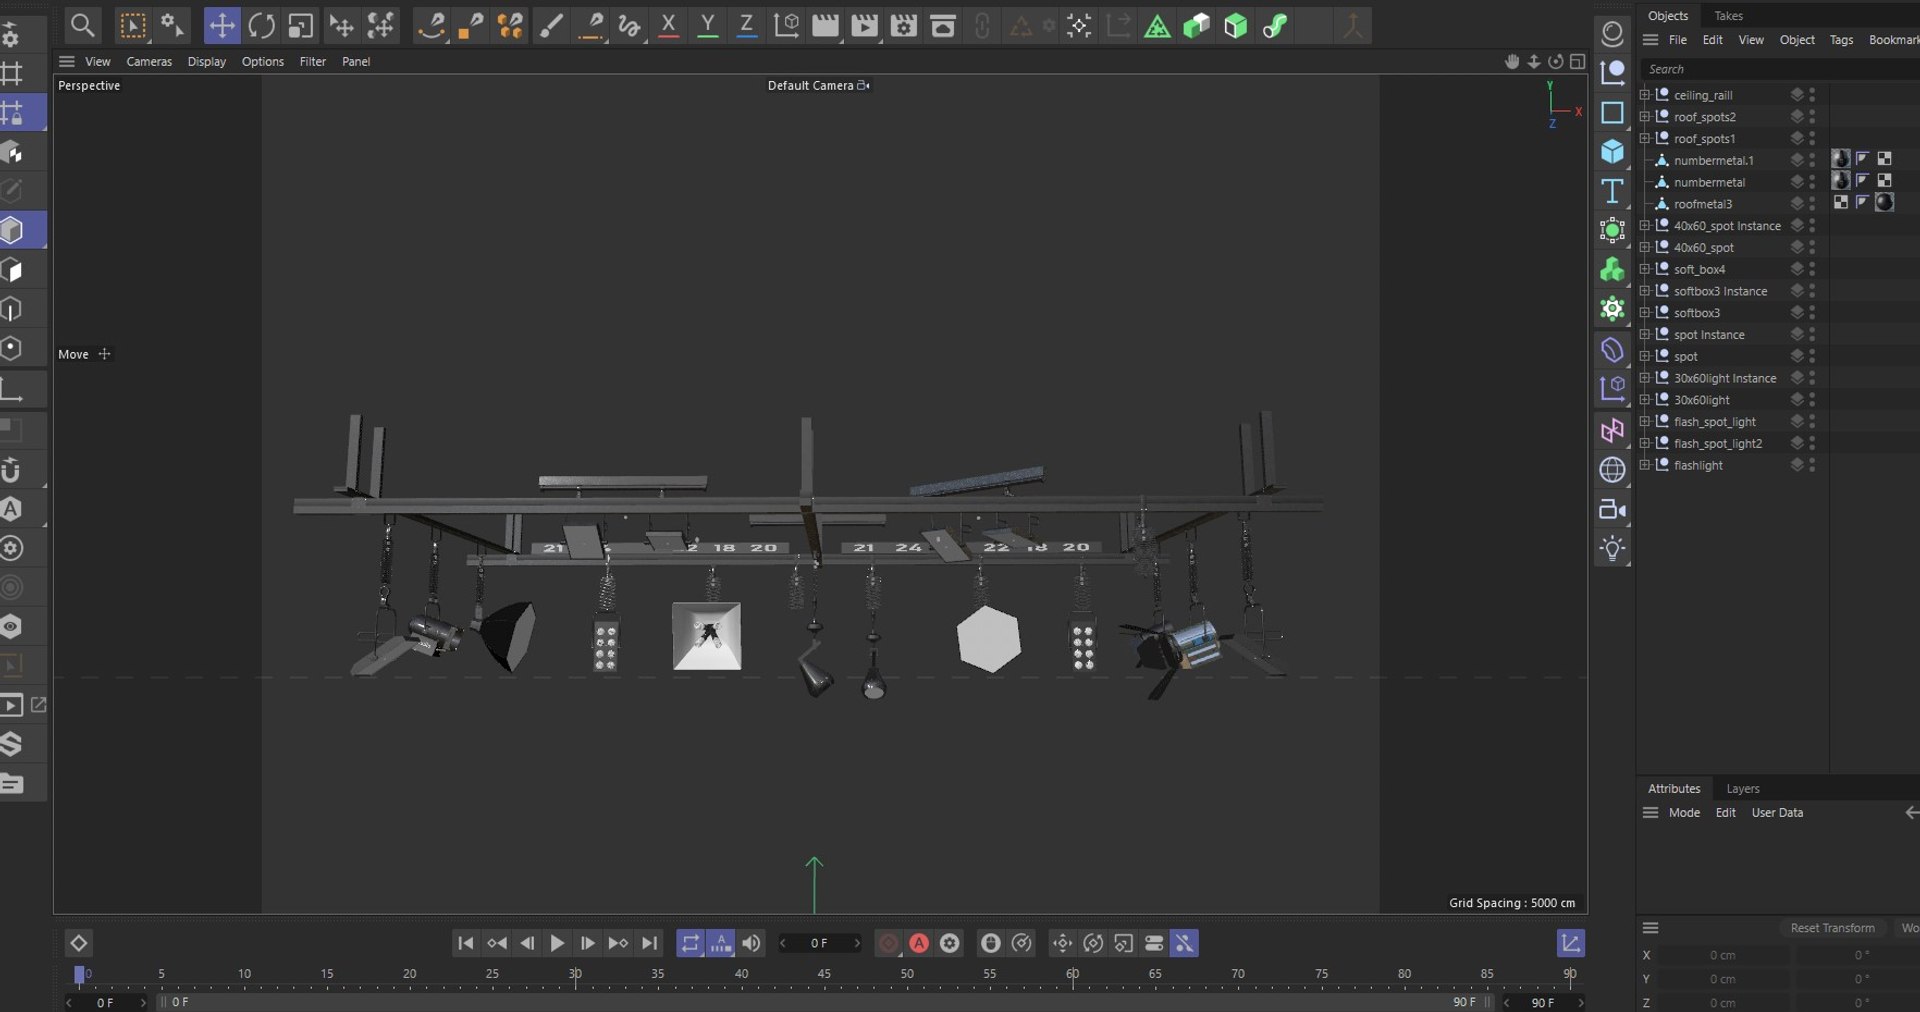Click the Cube primitive icon
Image resolution: width=1920 pixels, height=1012 pixels.
click(1612, 151)
